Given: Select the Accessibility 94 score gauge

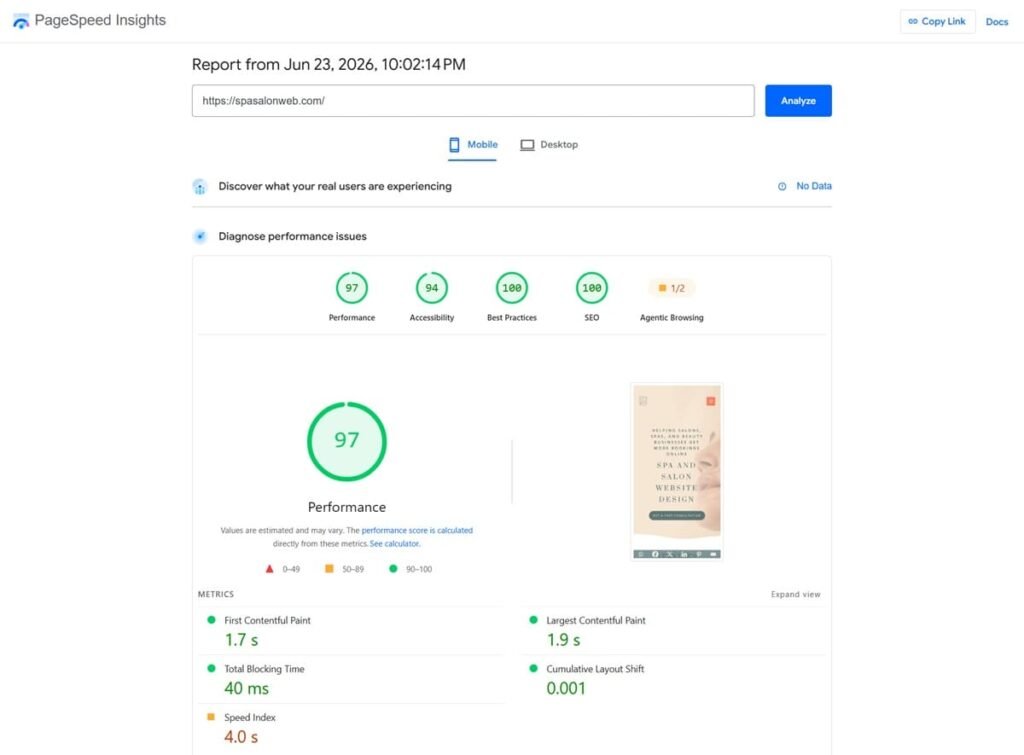Looking at the screenshot, I should coord(432,288).
